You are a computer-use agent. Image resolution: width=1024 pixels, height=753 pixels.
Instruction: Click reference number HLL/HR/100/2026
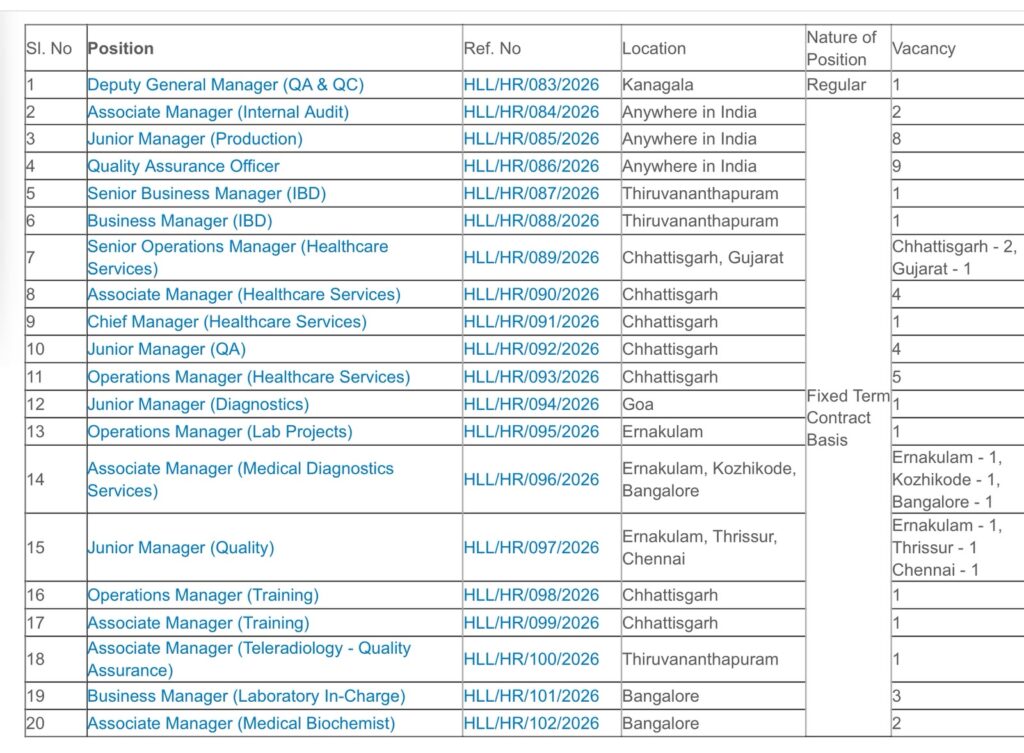[x=531, y=659]
